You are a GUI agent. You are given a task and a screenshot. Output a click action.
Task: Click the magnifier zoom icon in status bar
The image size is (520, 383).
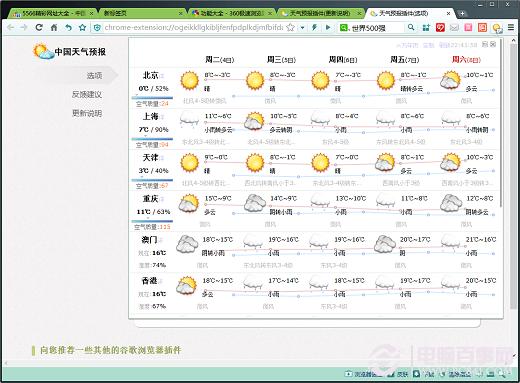click(x=502, y=374)
